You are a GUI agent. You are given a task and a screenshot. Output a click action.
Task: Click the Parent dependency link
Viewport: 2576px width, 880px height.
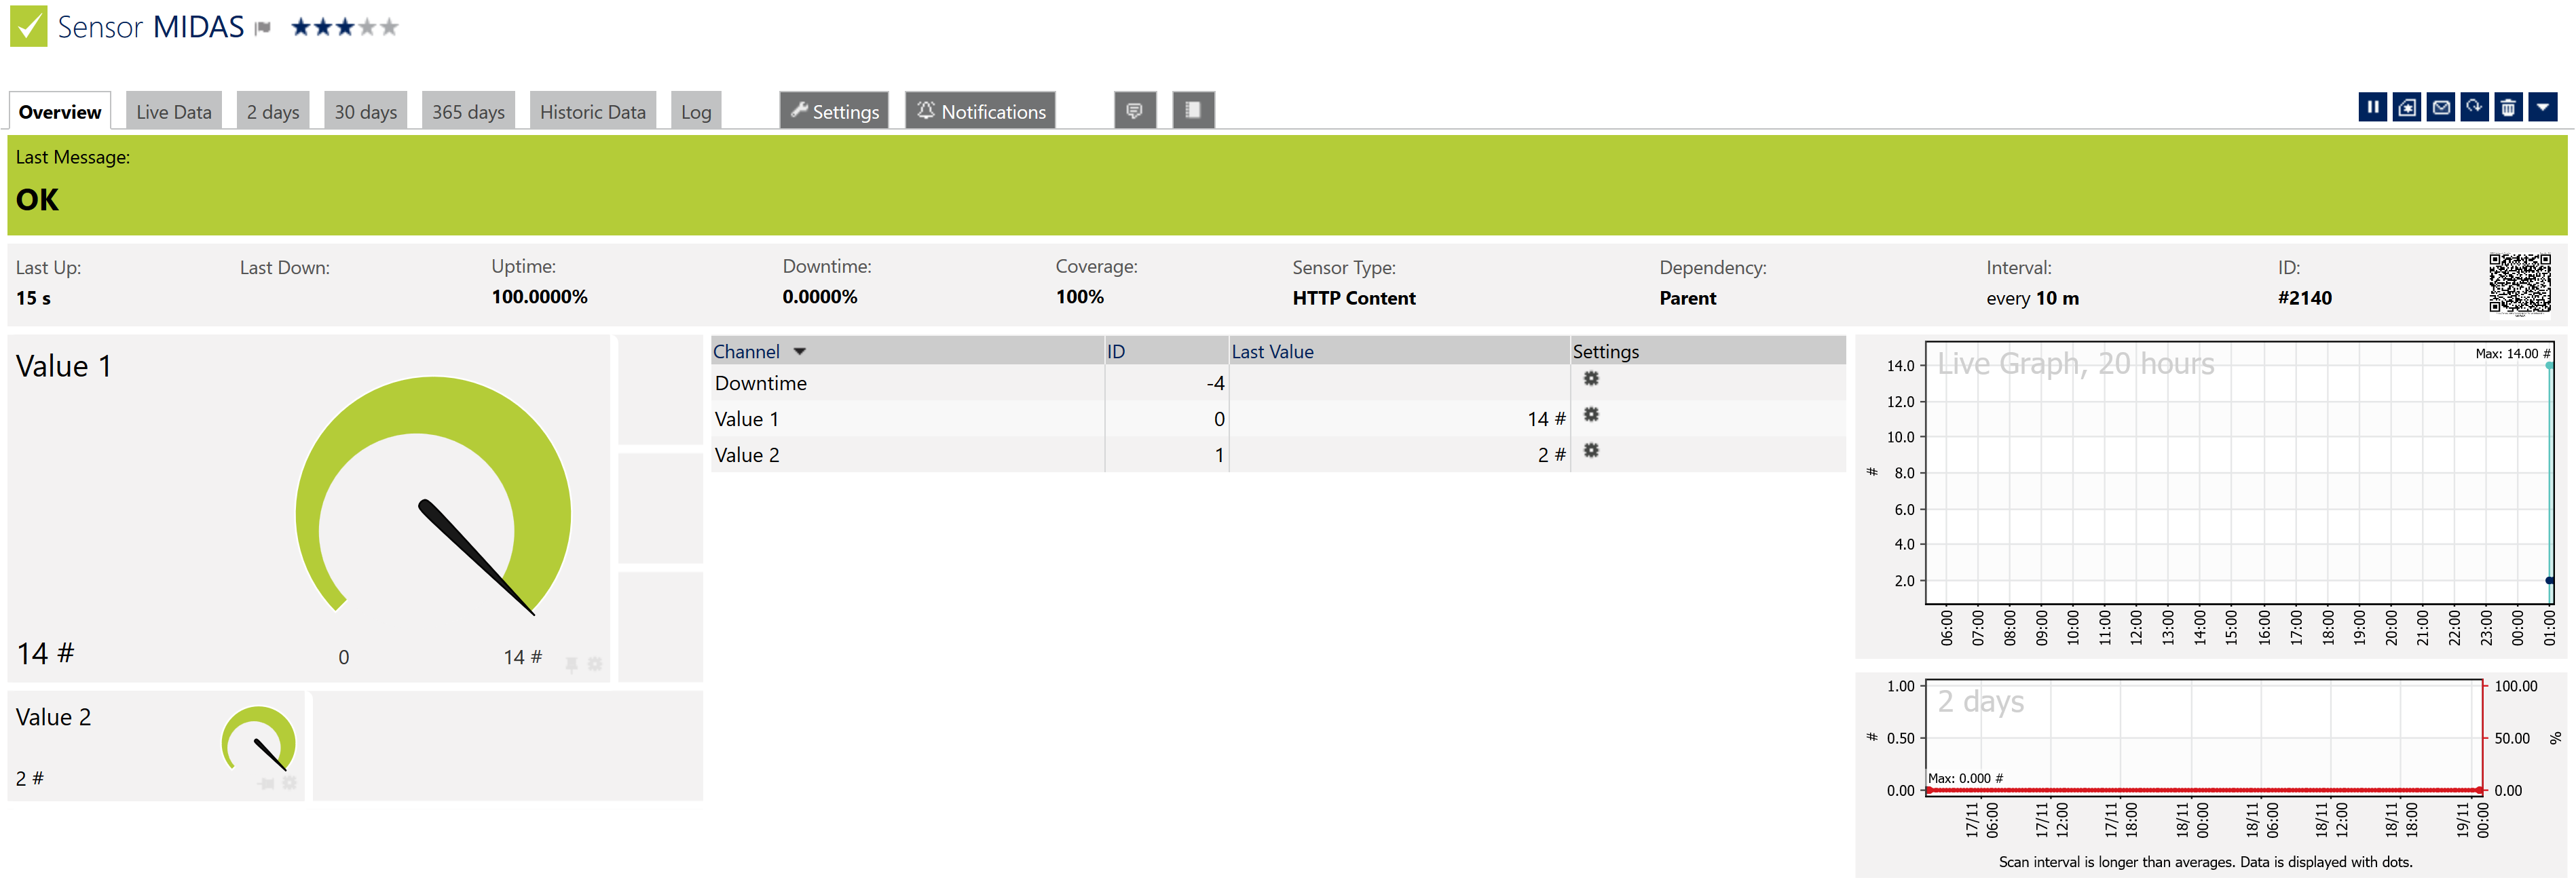coord(1687,298)
